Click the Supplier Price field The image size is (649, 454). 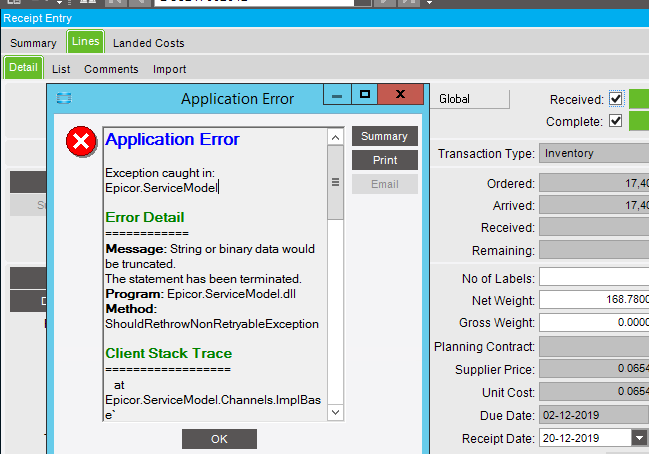click(594, 368)
